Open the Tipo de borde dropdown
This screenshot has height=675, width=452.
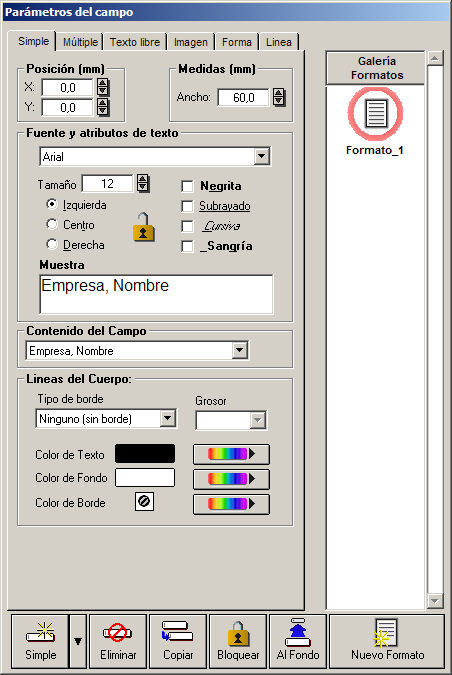tap(167, 418)
